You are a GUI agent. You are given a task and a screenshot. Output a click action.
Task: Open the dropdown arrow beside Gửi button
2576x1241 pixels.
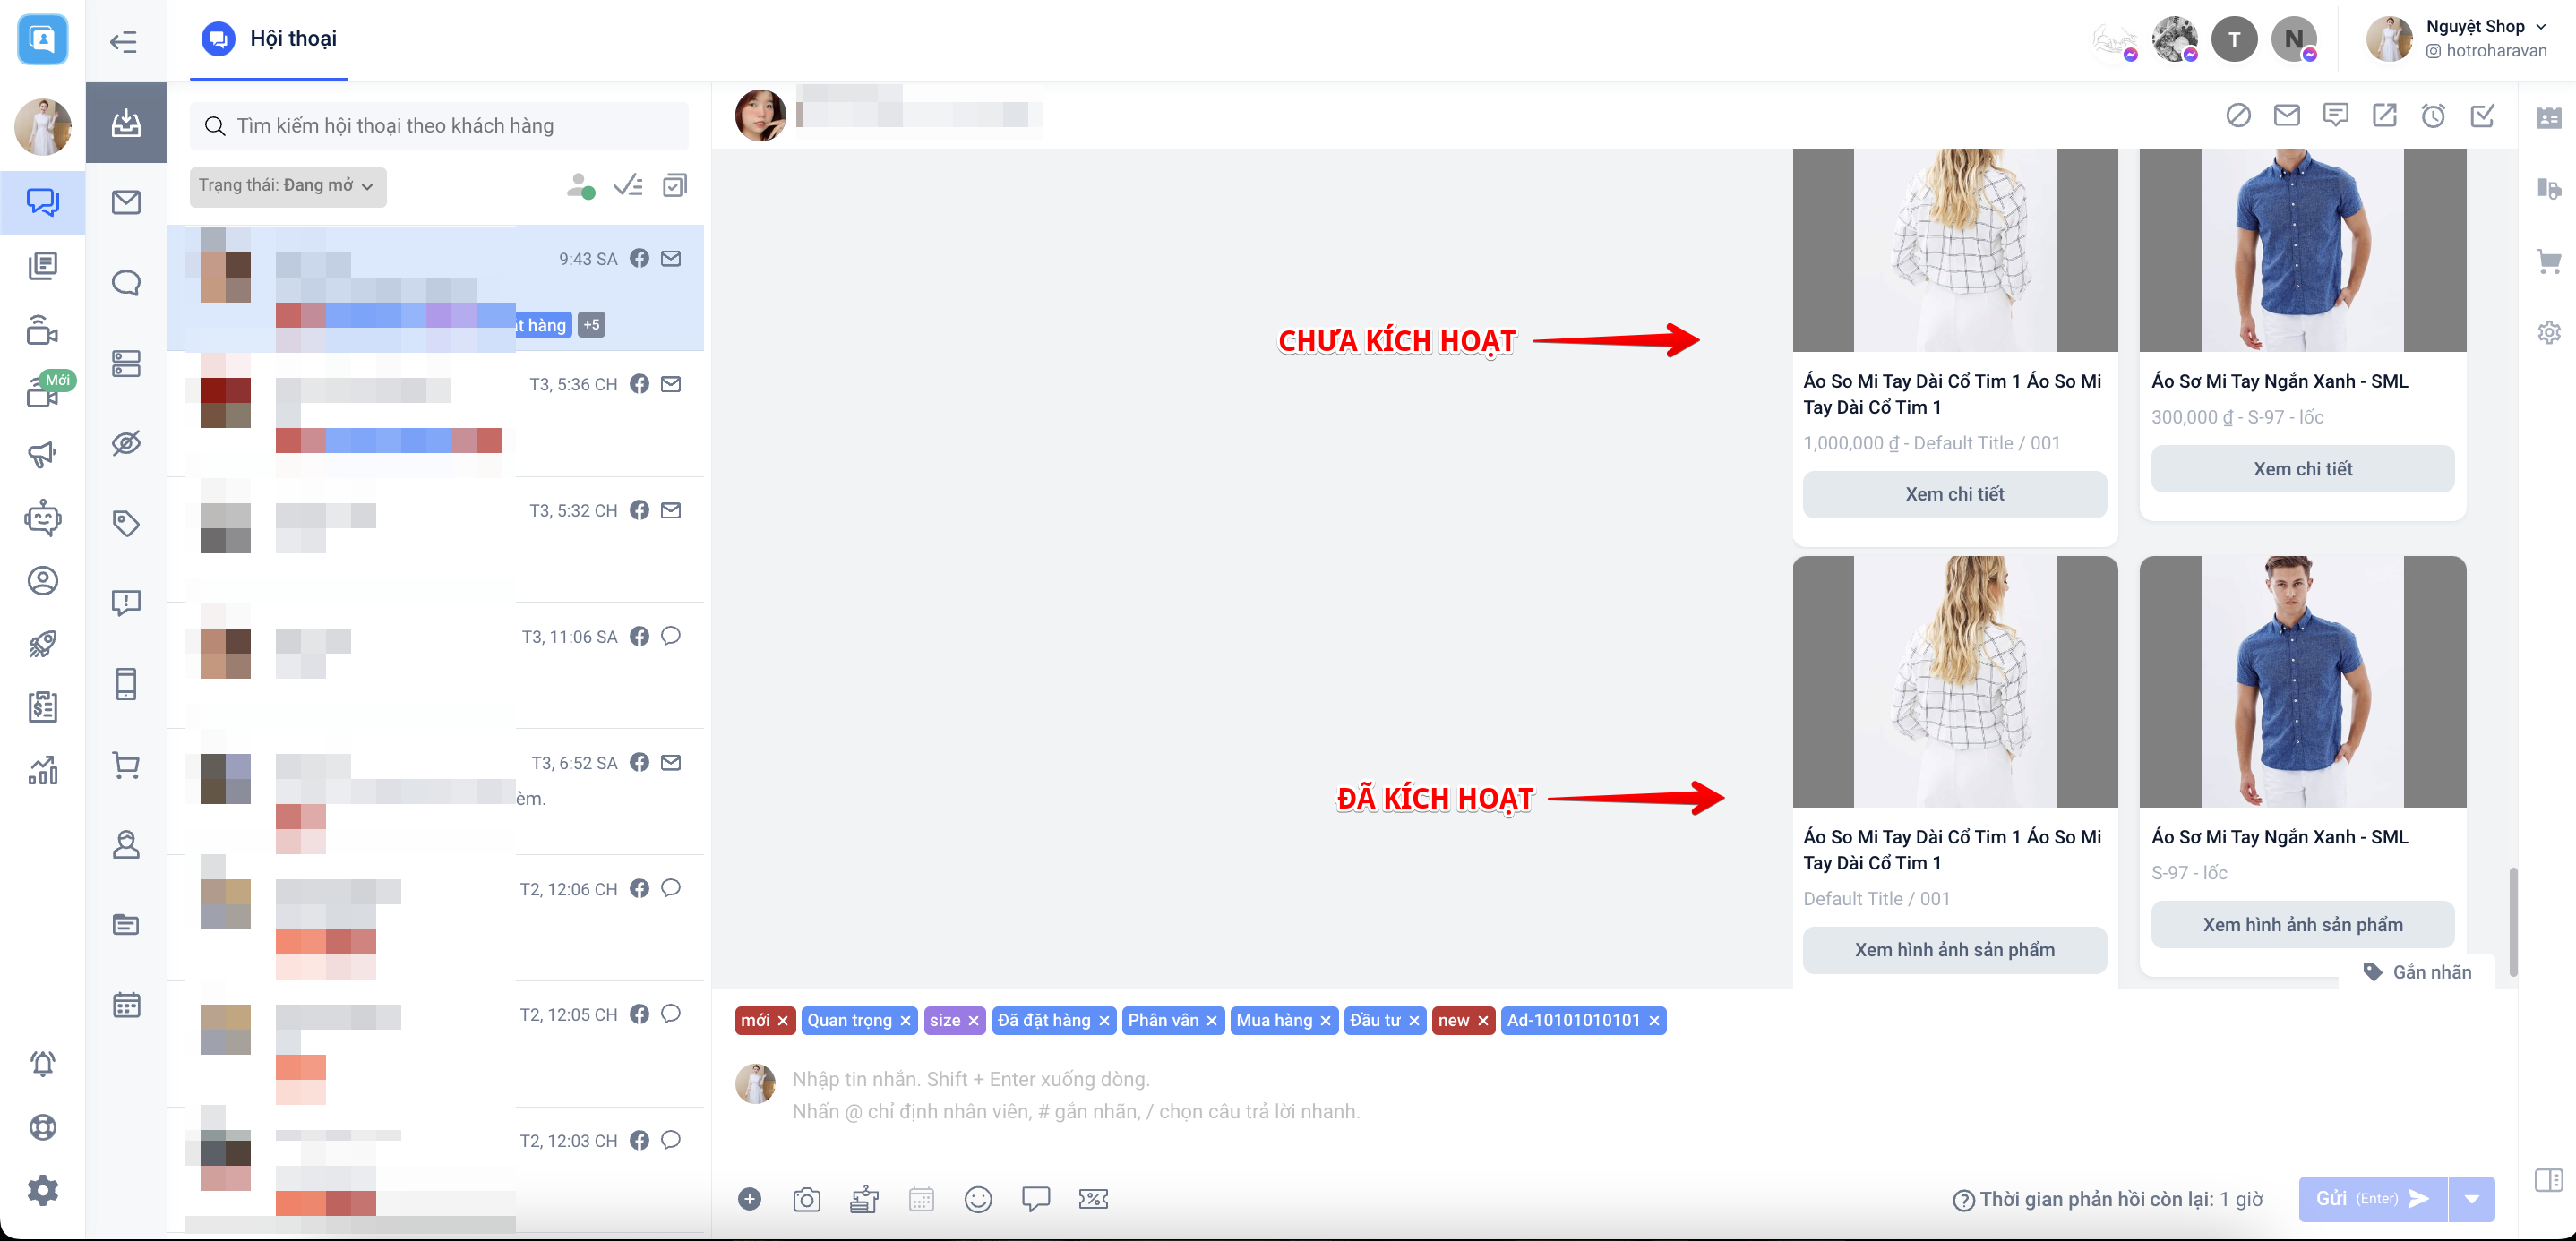point(2472,1199)
